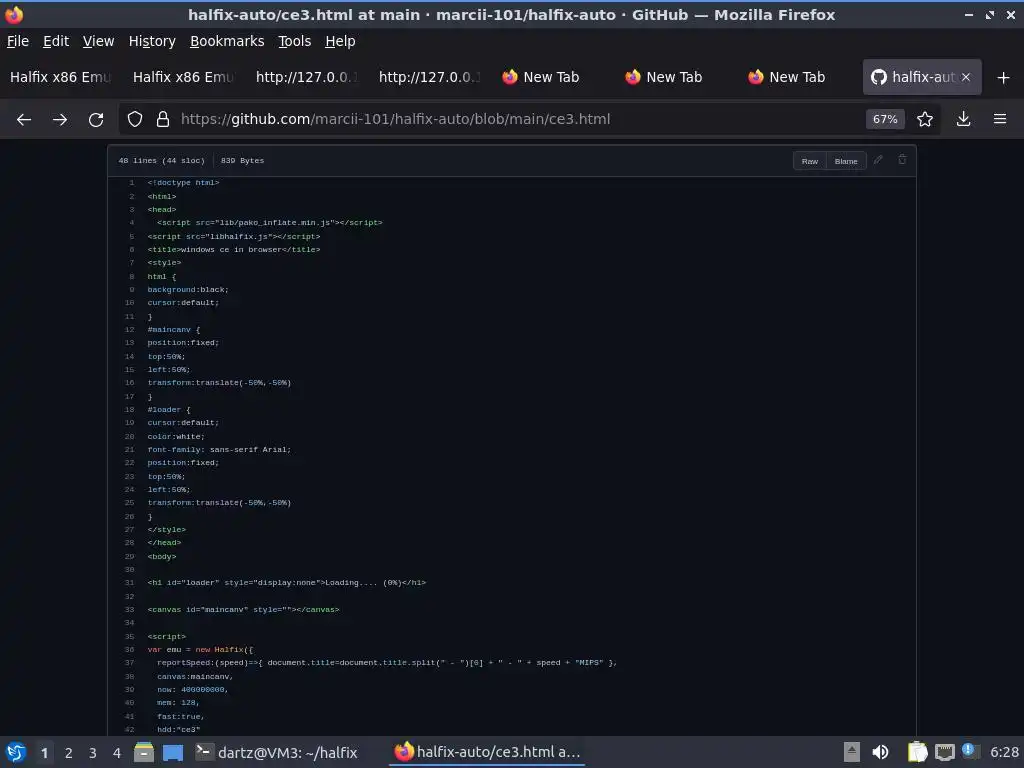
Task: Open the update notification tray icon
Action: point(968,750)
